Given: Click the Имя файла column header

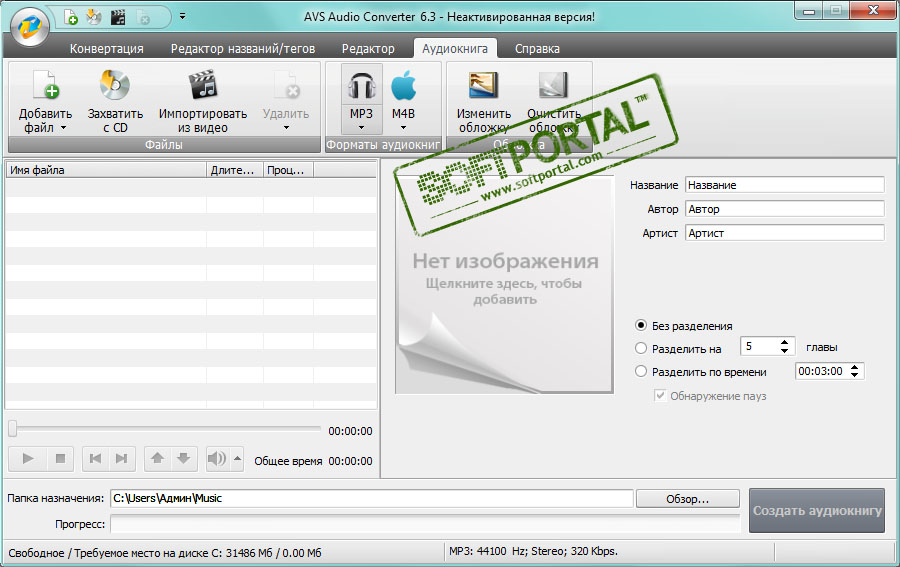Looking at the screenshot, I should tap(106, 170).
